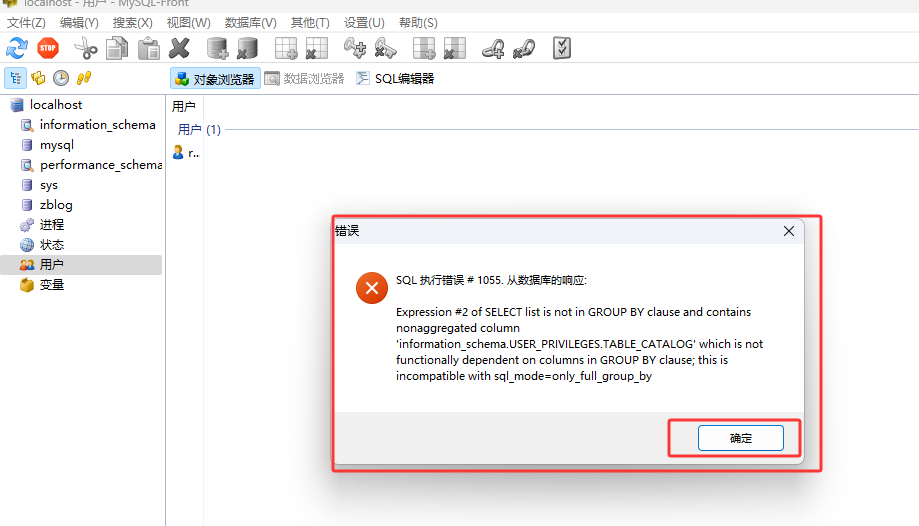This screenshot has height=526, width=919.
Task: Toggle the yellow footprints icon
Action: point(84,78)
